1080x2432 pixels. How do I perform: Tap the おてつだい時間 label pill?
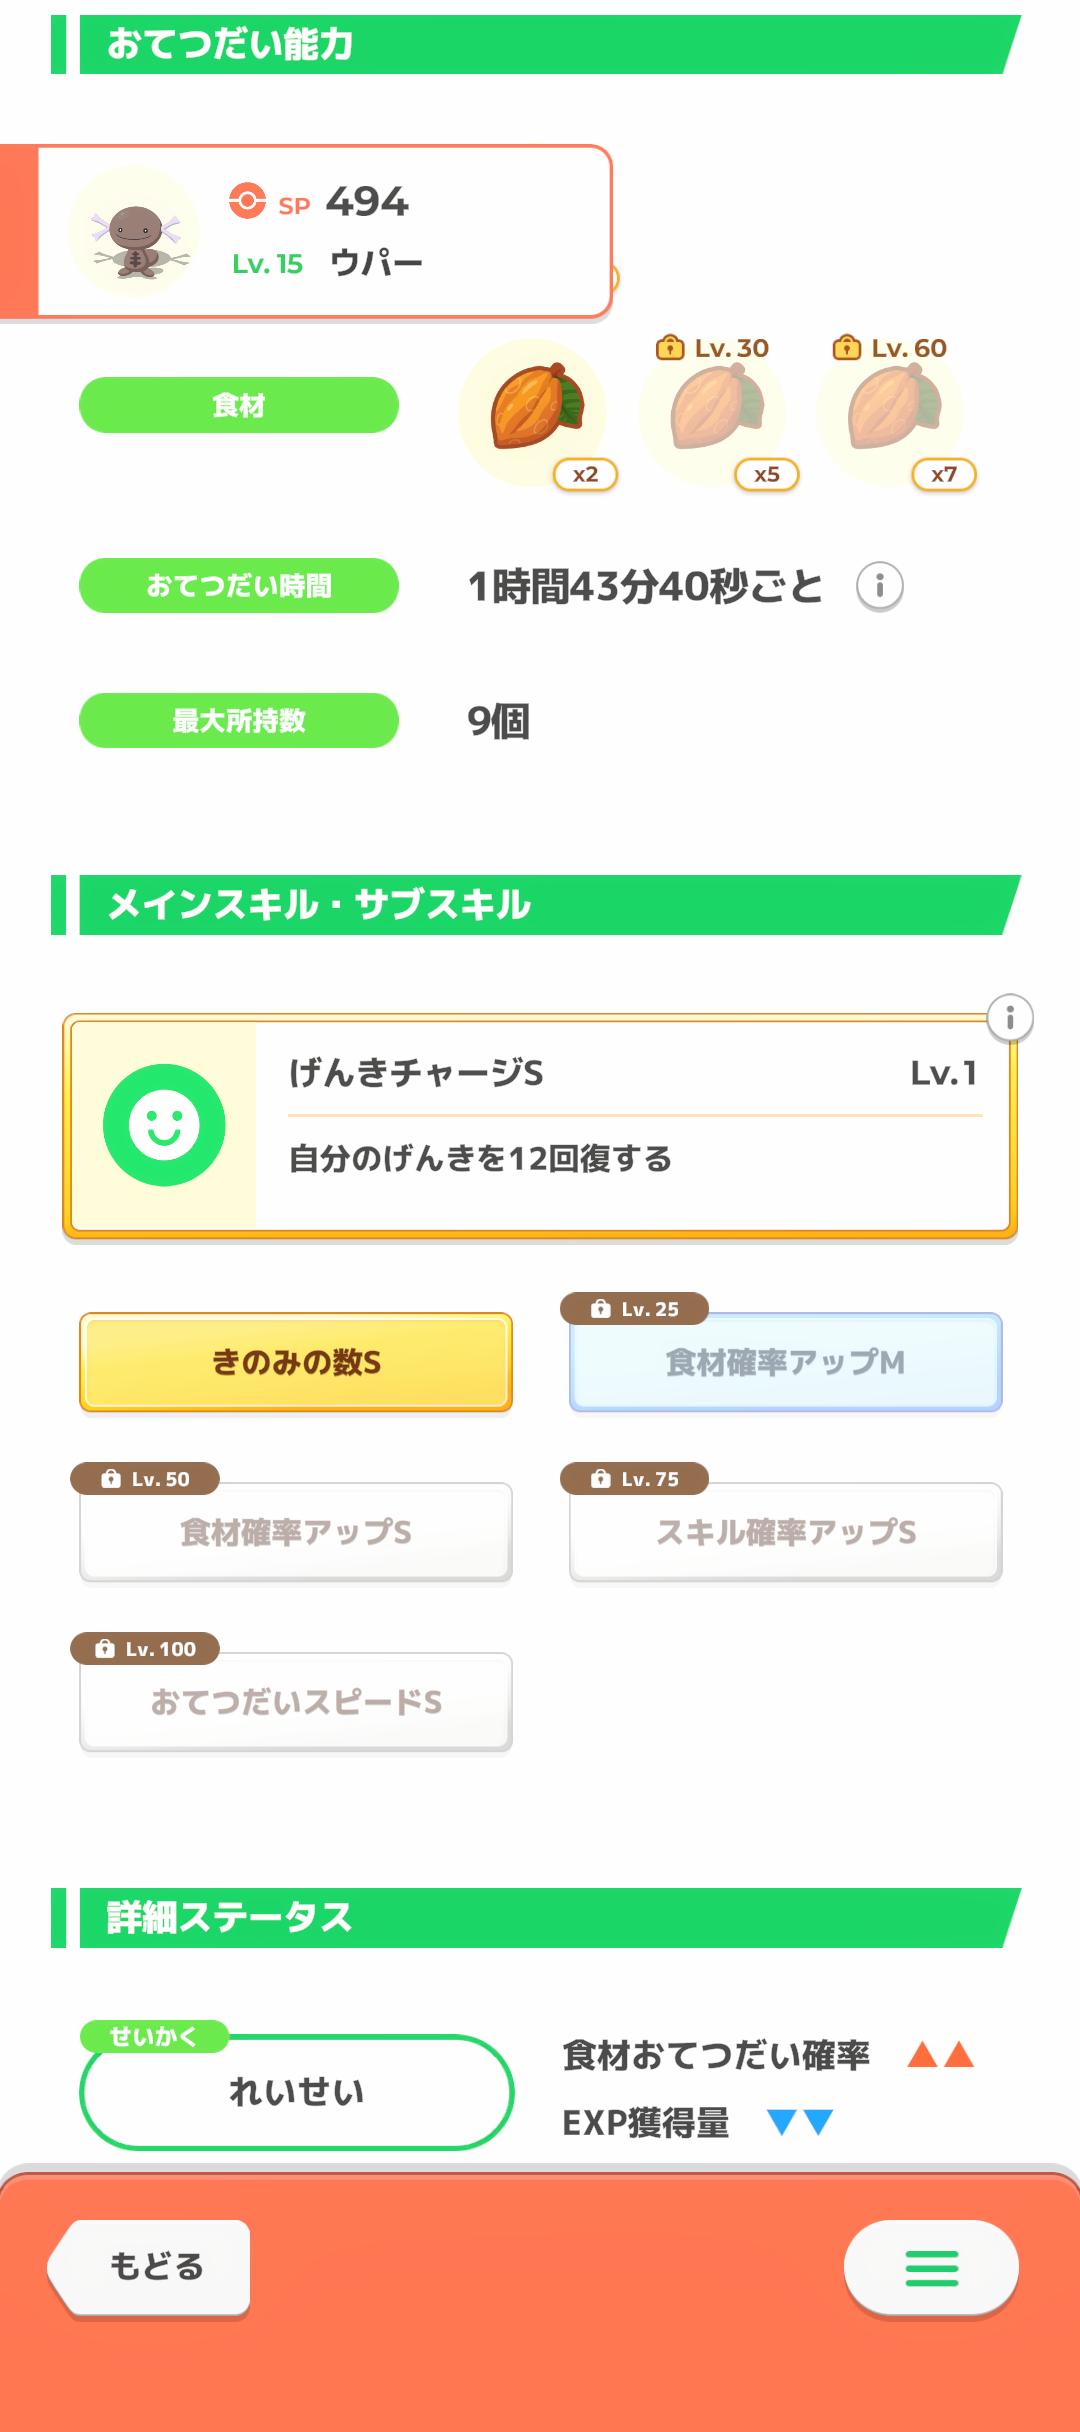click(239, 586)
